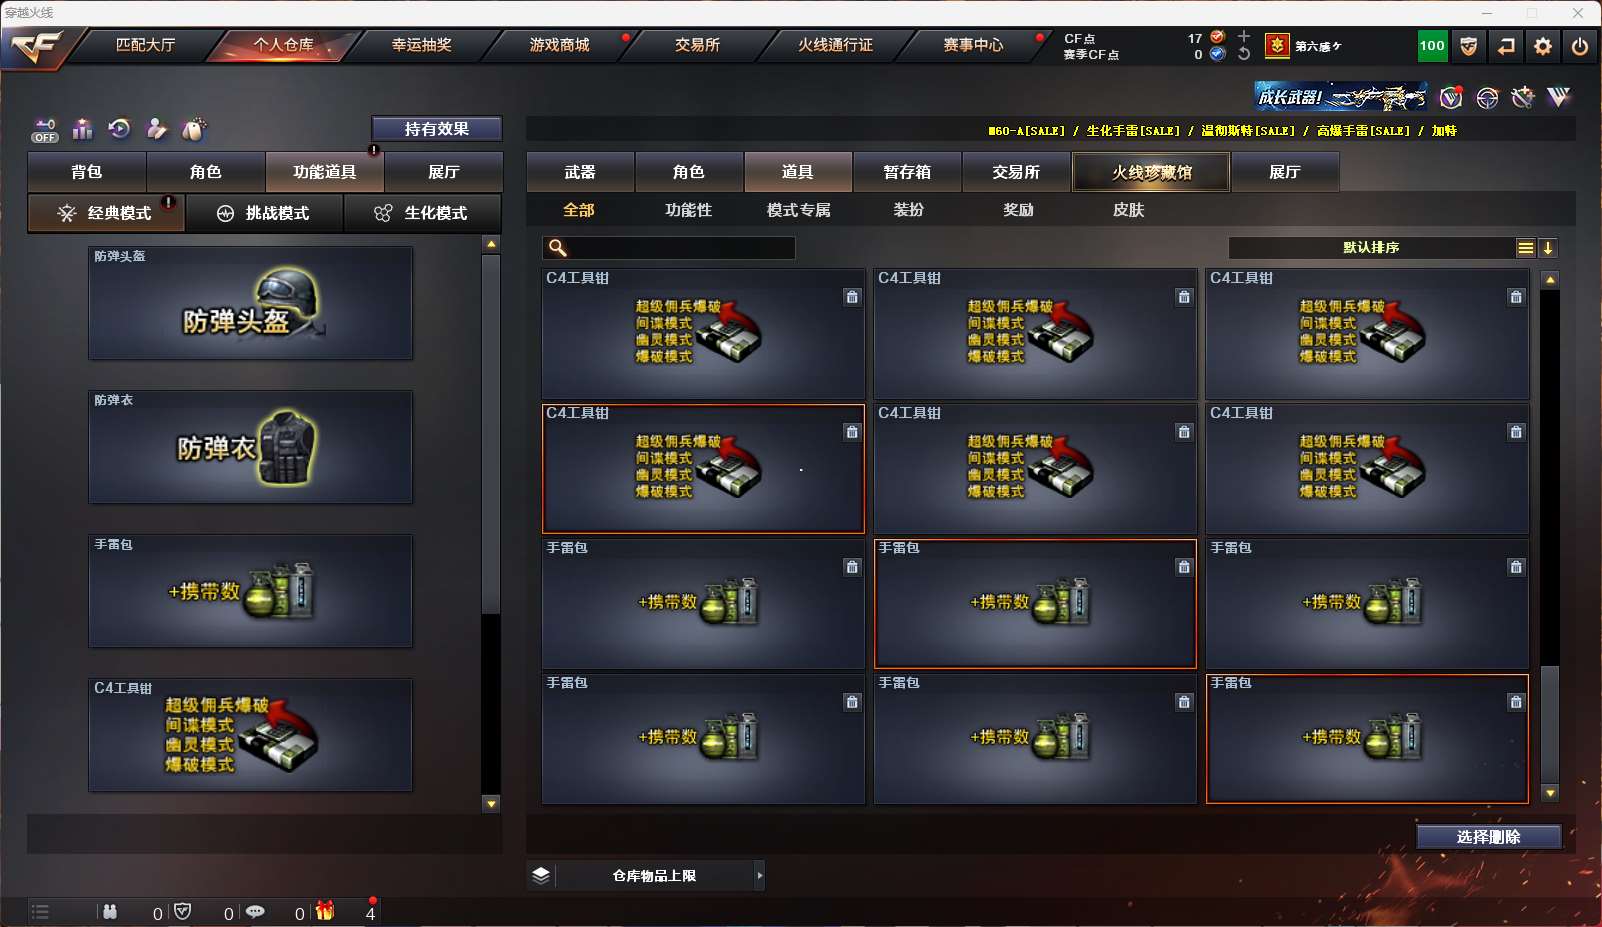1602x927 pixels.
Task: Click the stack layers icon near 仓库物品上限
Action: click(x=541, y=875)
